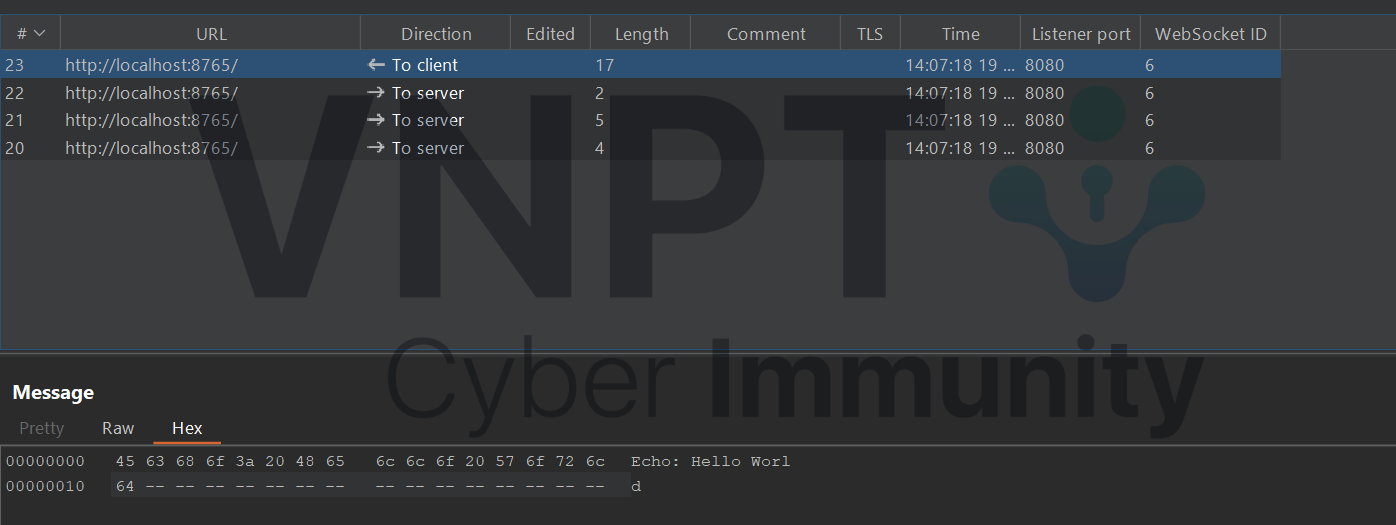
Task: Select message row number 22
Action: pyautogui.click(x=640, y=93)
